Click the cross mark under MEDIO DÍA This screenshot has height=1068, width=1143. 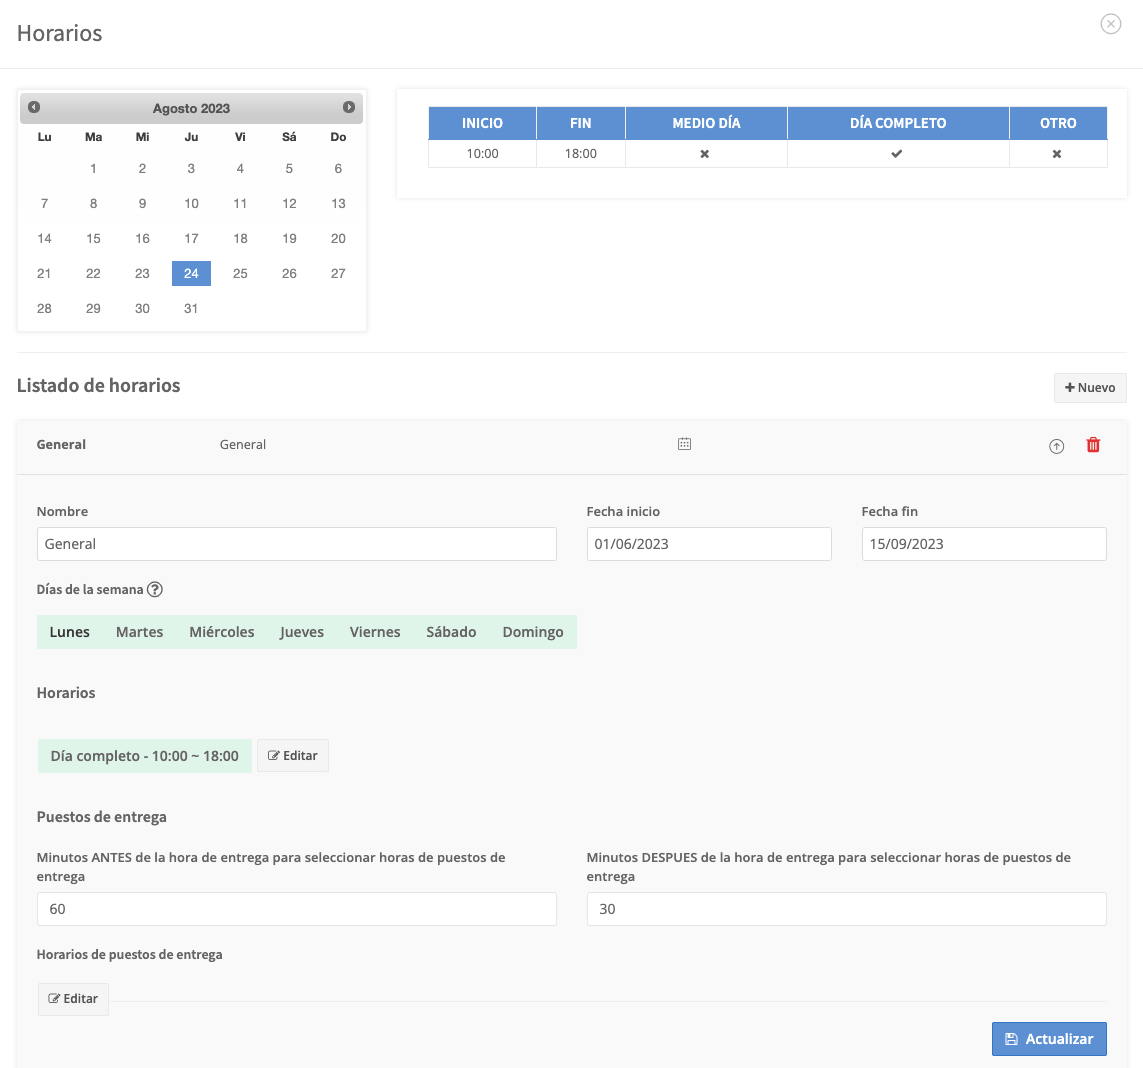click(x=705, y=154)
